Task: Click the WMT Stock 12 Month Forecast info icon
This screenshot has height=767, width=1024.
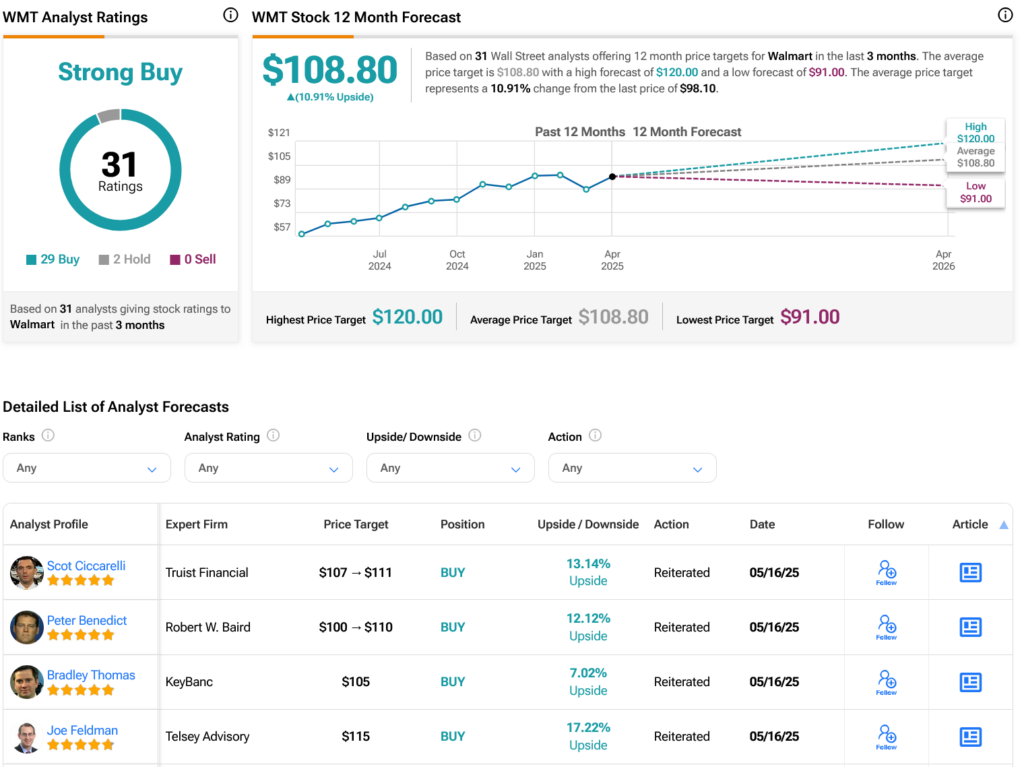Action: [x=1005, y=15]
